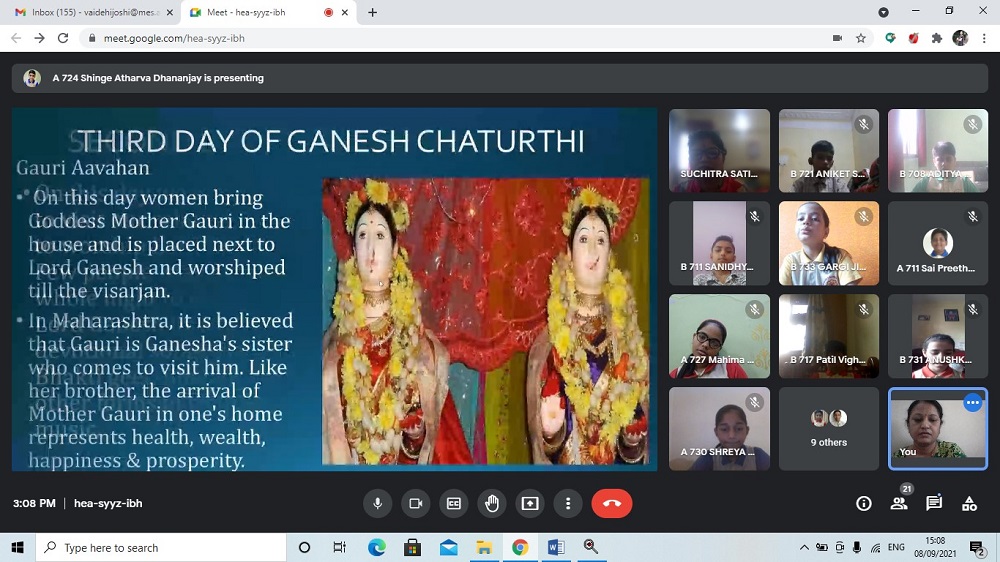This screenshot has width=1000, height=562.
Task: Turn on closed captions
Action: 454,504
